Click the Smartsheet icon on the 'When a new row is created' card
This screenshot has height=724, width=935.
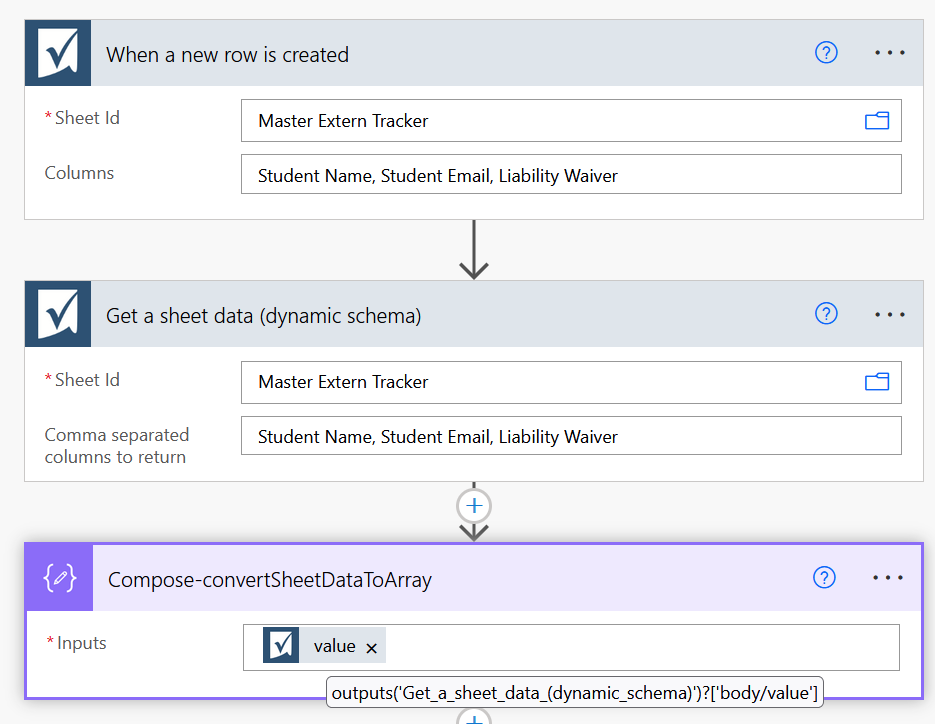58,54
